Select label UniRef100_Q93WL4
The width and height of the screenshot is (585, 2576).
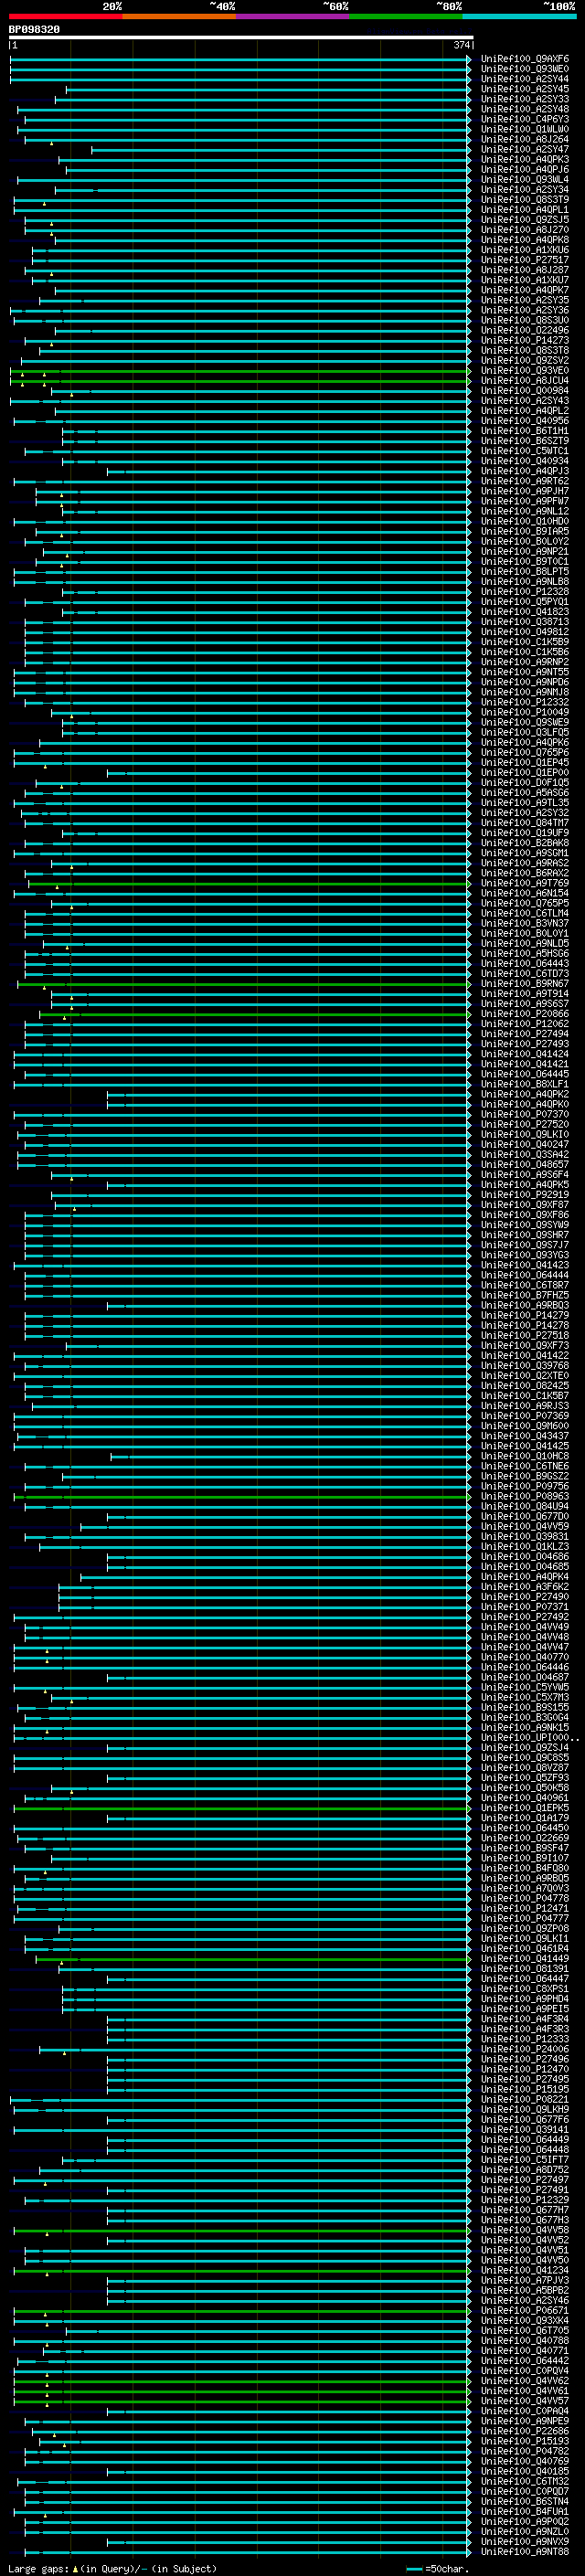click(x=525, y=179)
